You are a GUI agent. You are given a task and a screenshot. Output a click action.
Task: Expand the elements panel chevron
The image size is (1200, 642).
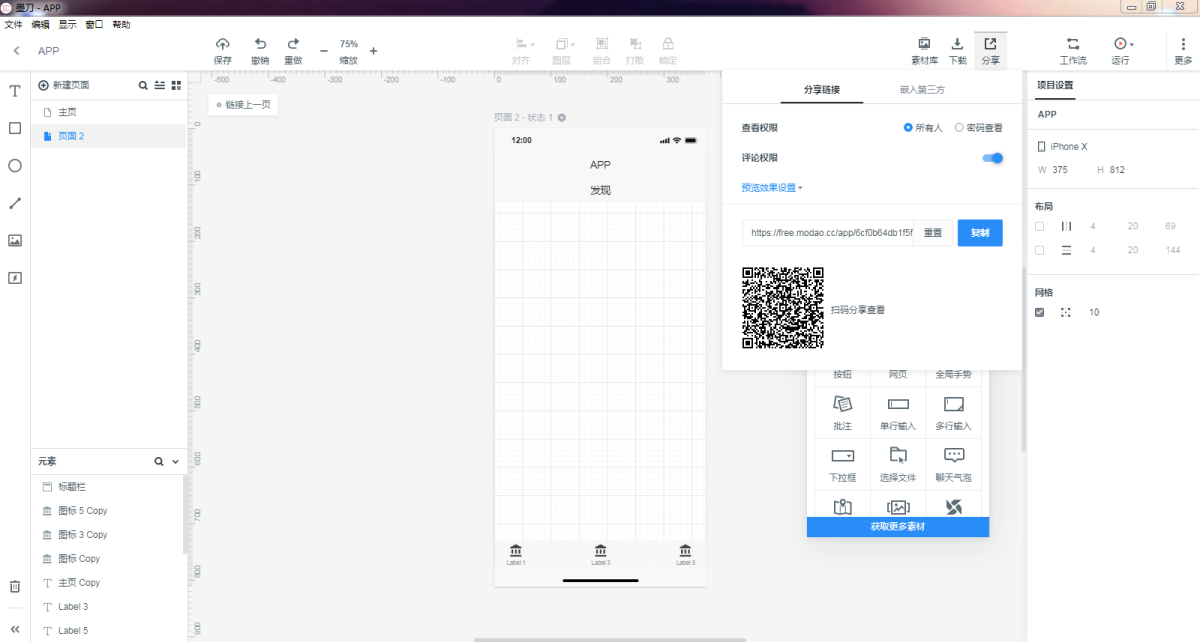point(176,462)
